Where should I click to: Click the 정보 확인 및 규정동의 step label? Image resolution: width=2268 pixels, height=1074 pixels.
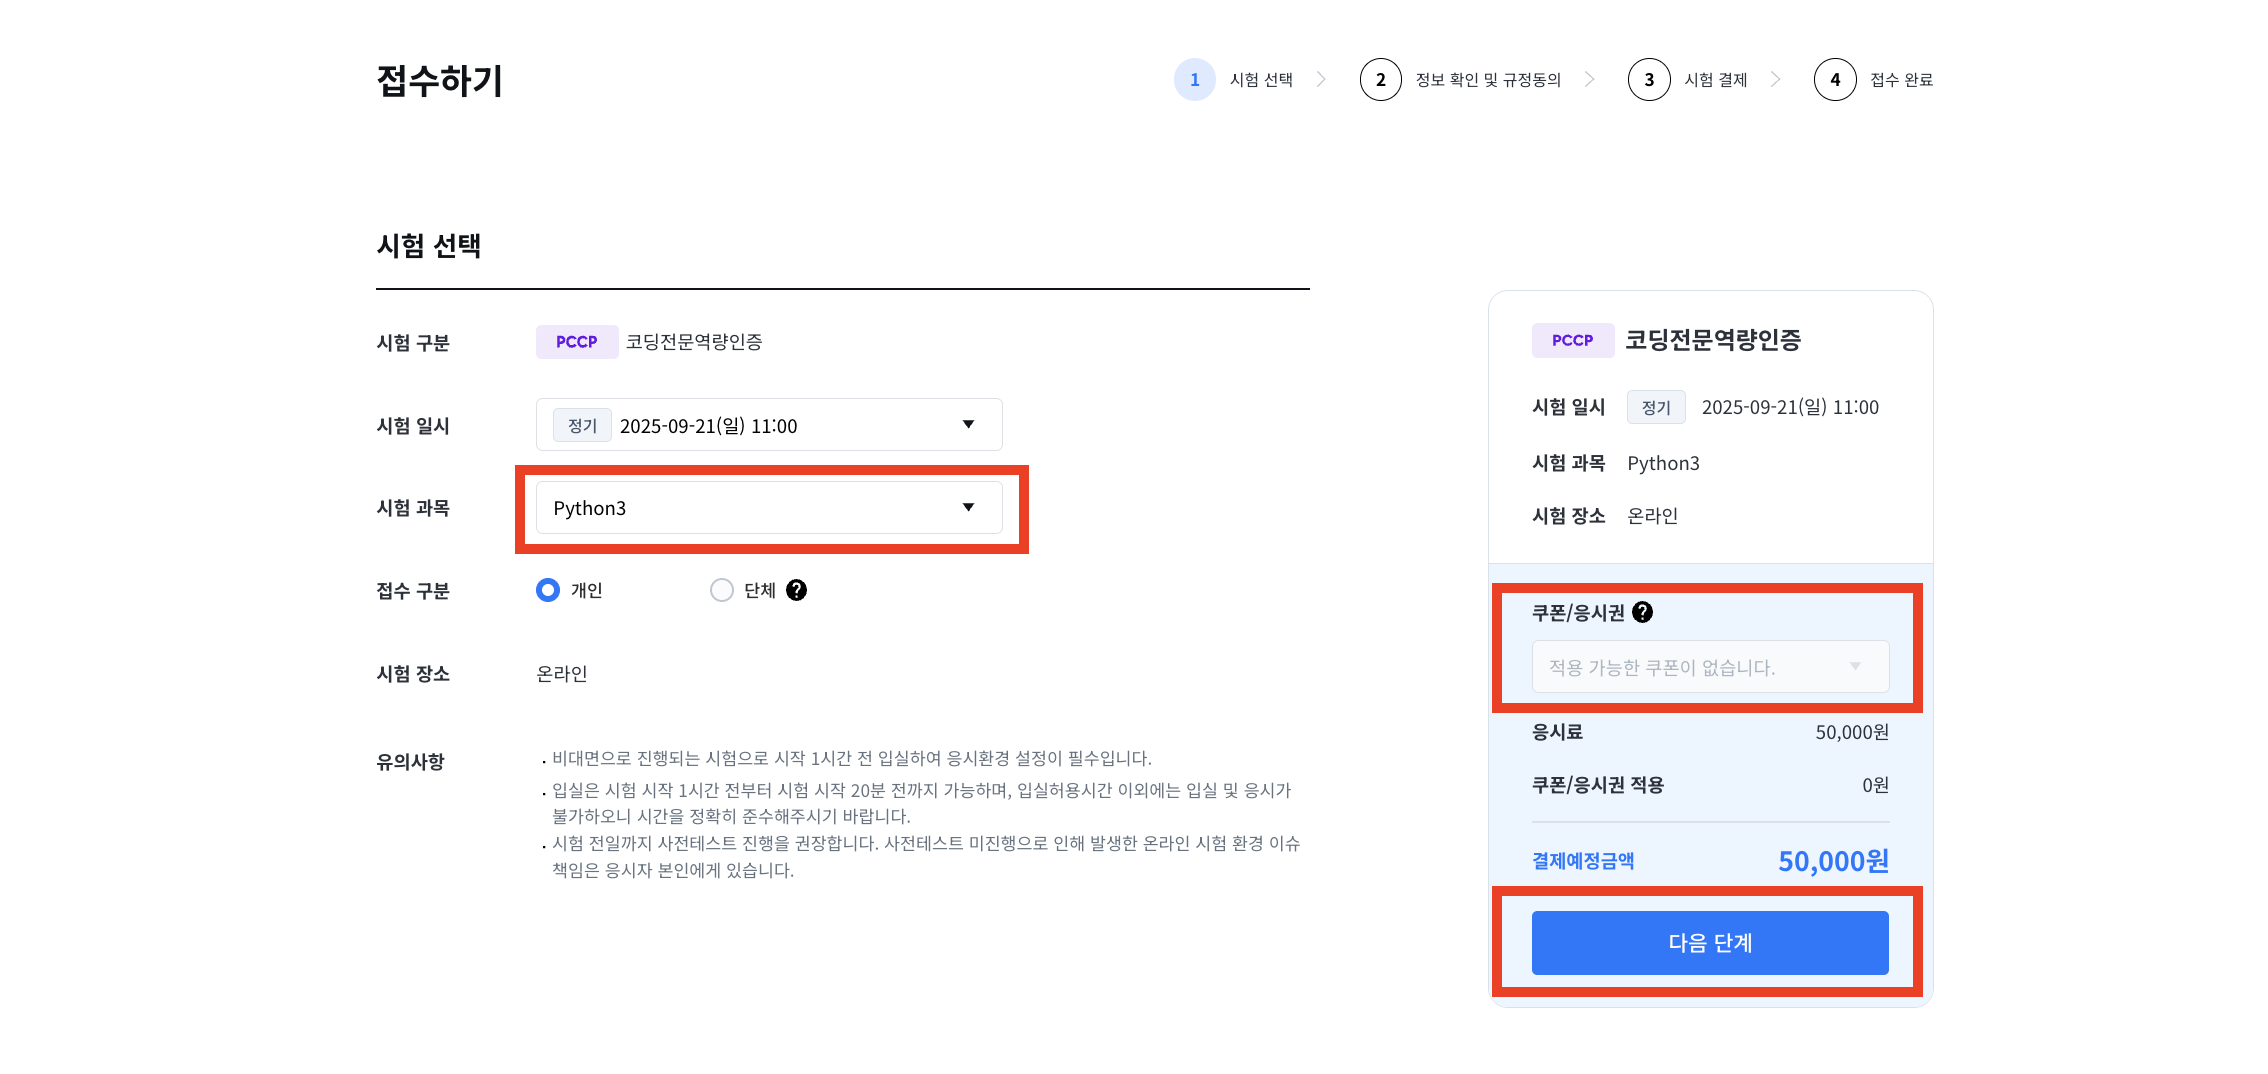[x=1488, y=80]
